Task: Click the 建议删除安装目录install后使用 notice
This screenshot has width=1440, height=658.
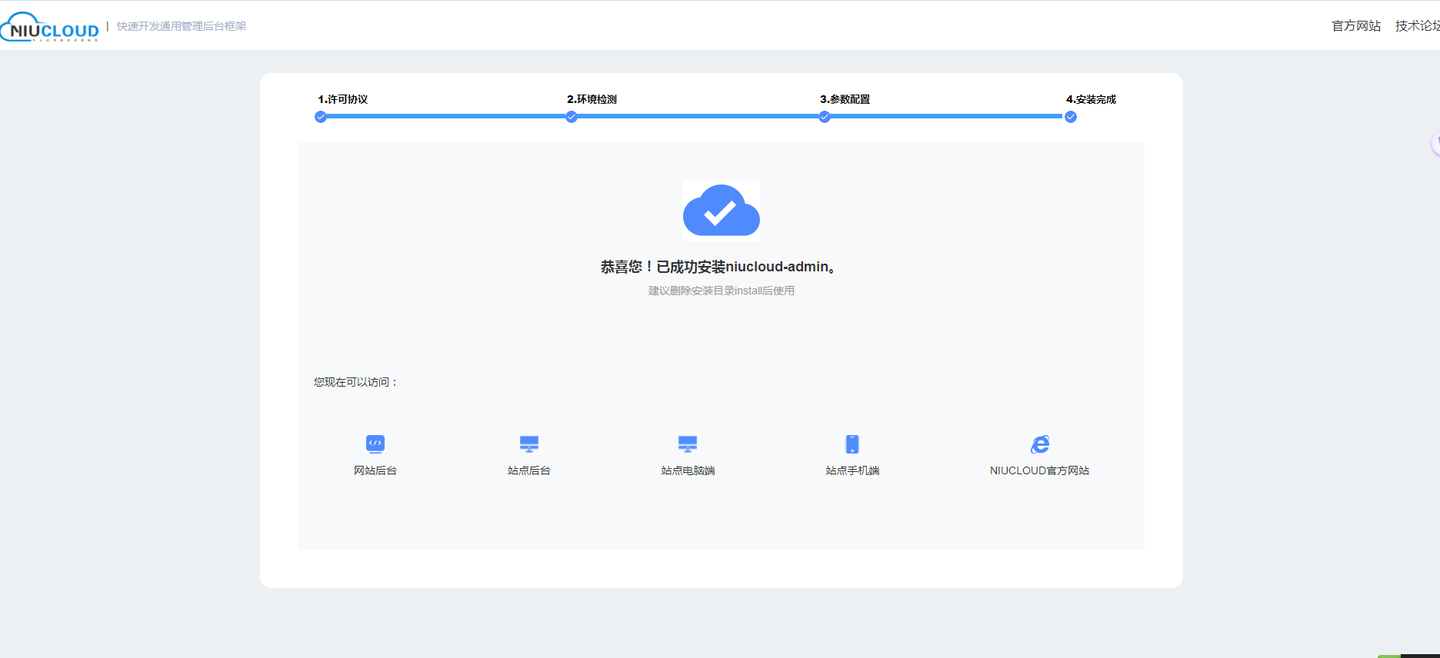Action: click(721, 291)
